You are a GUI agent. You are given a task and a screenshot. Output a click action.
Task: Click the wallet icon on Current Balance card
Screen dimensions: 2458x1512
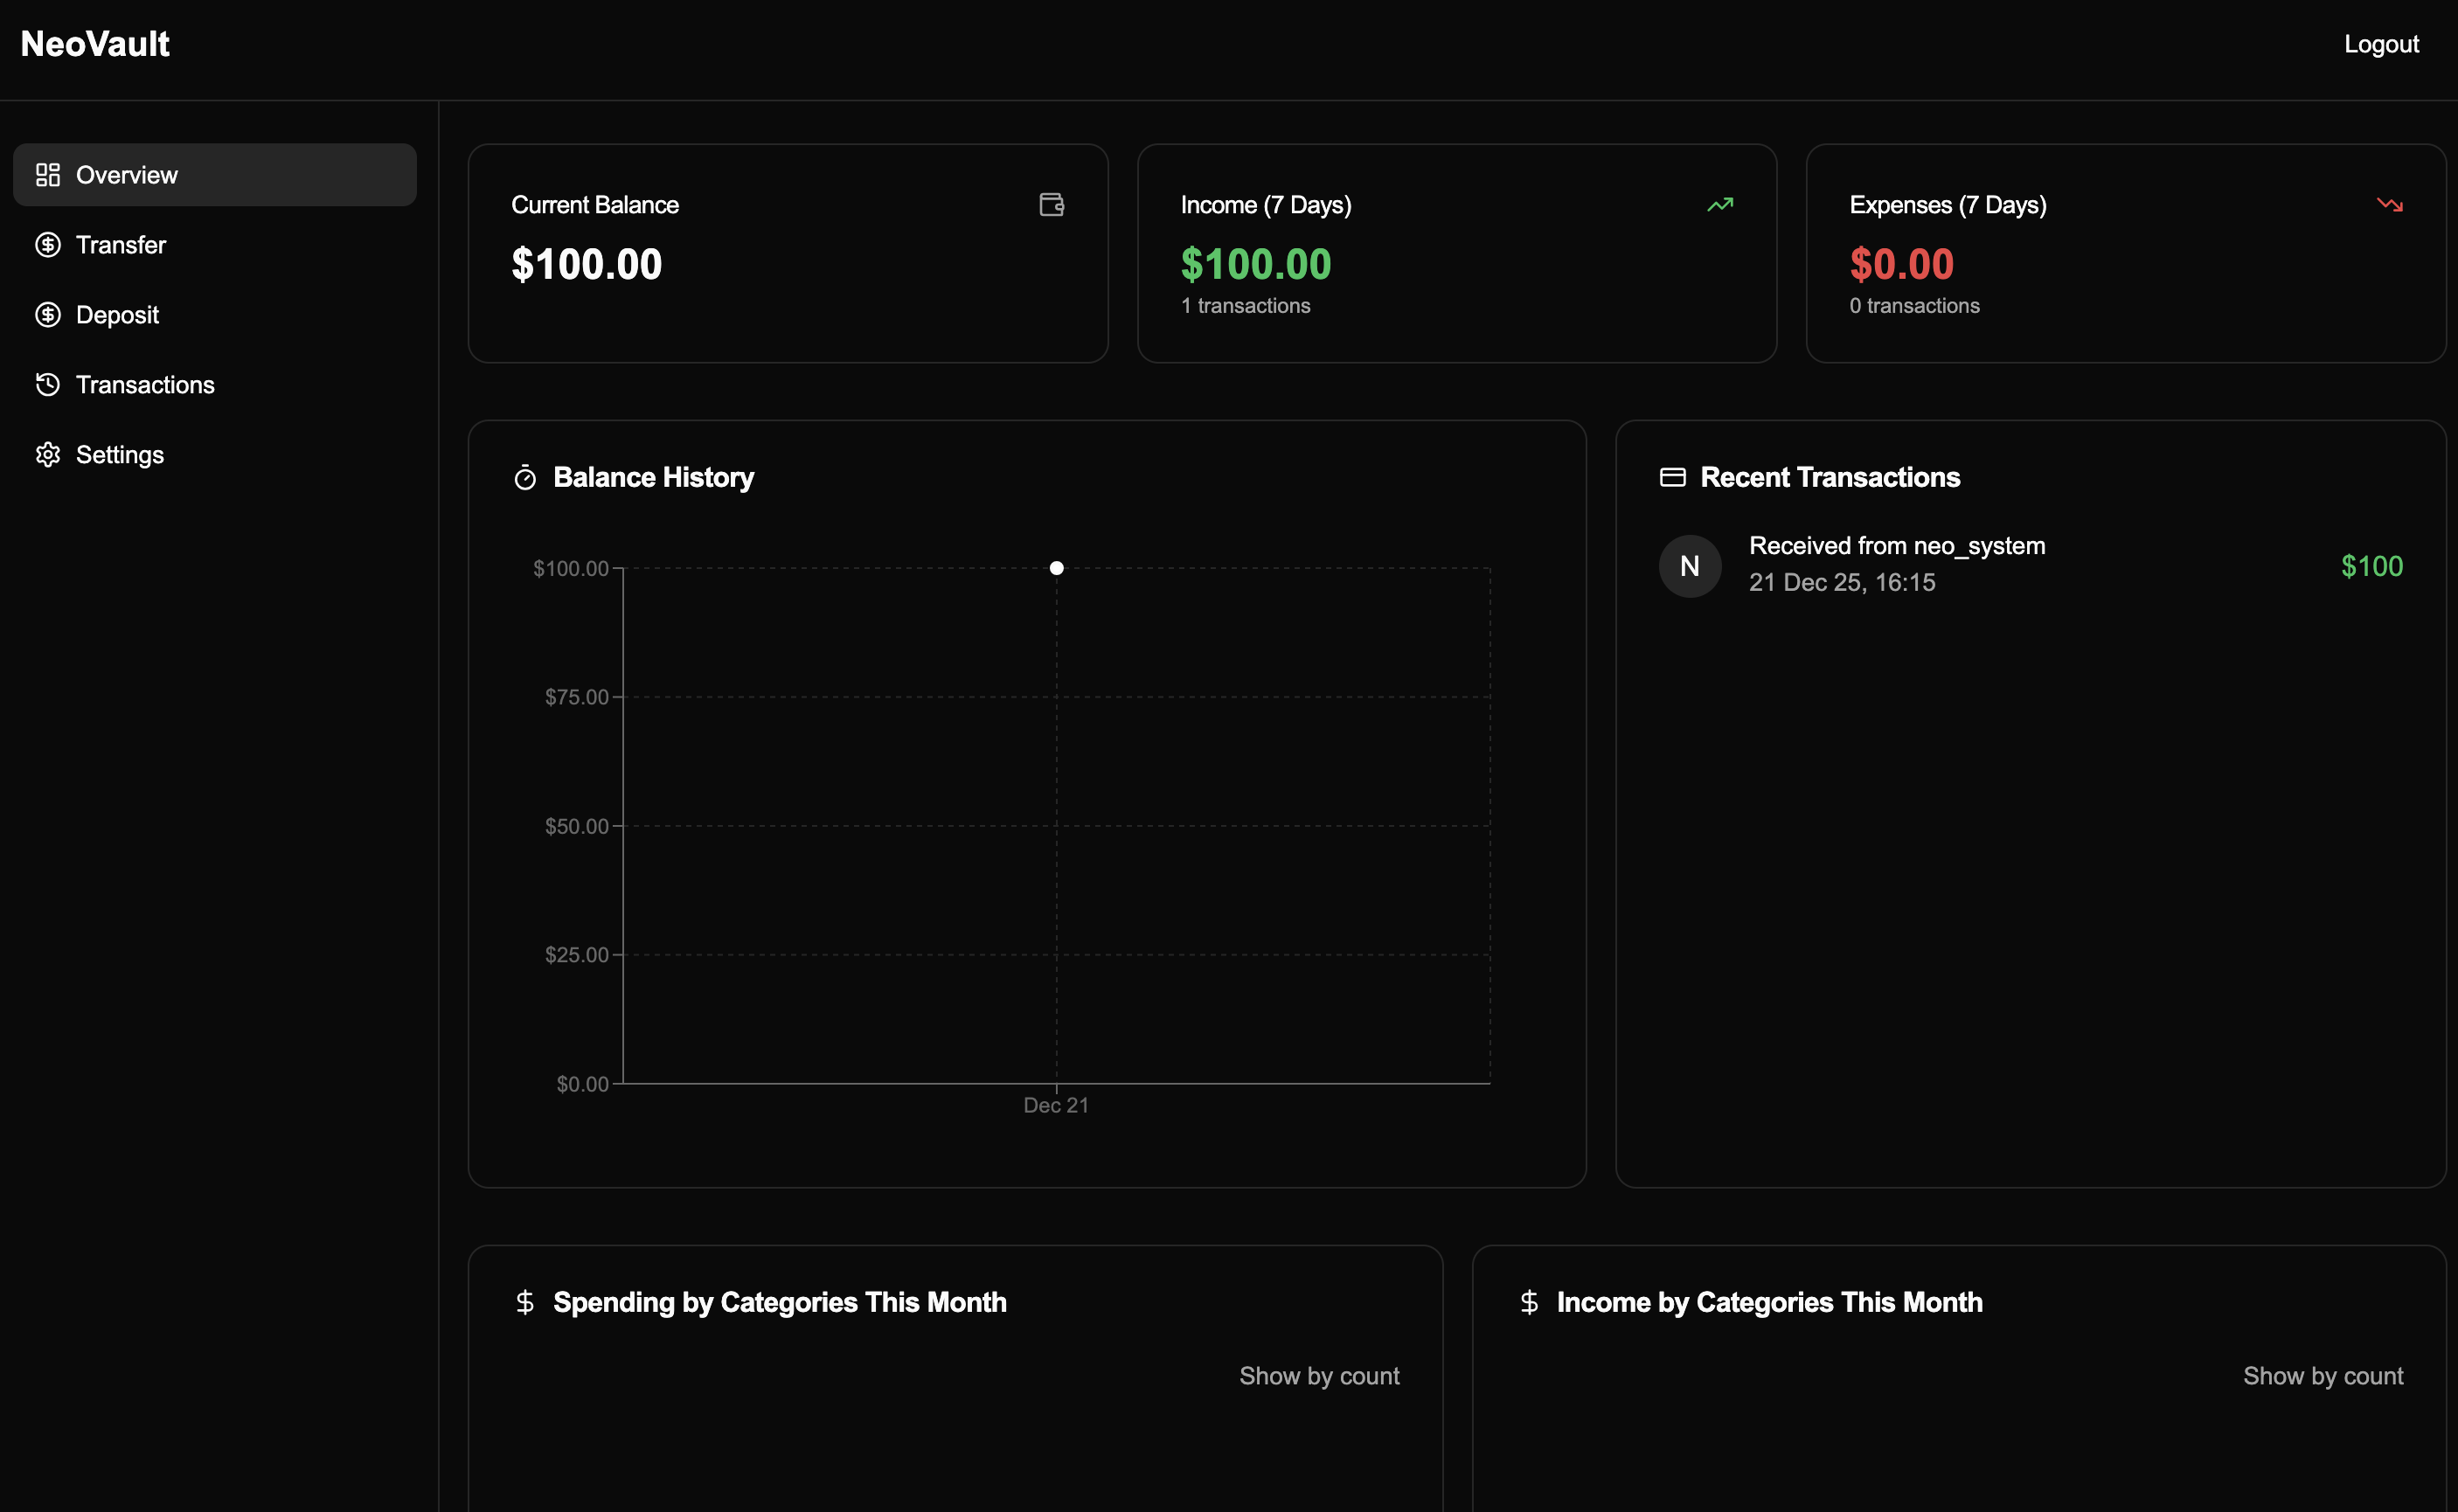click(1051, 205)
